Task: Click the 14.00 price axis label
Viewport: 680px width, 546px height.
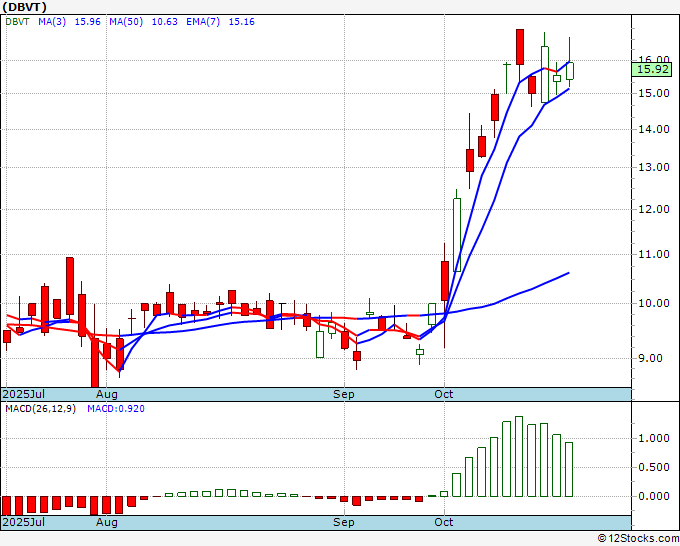Action: [654, 129]
